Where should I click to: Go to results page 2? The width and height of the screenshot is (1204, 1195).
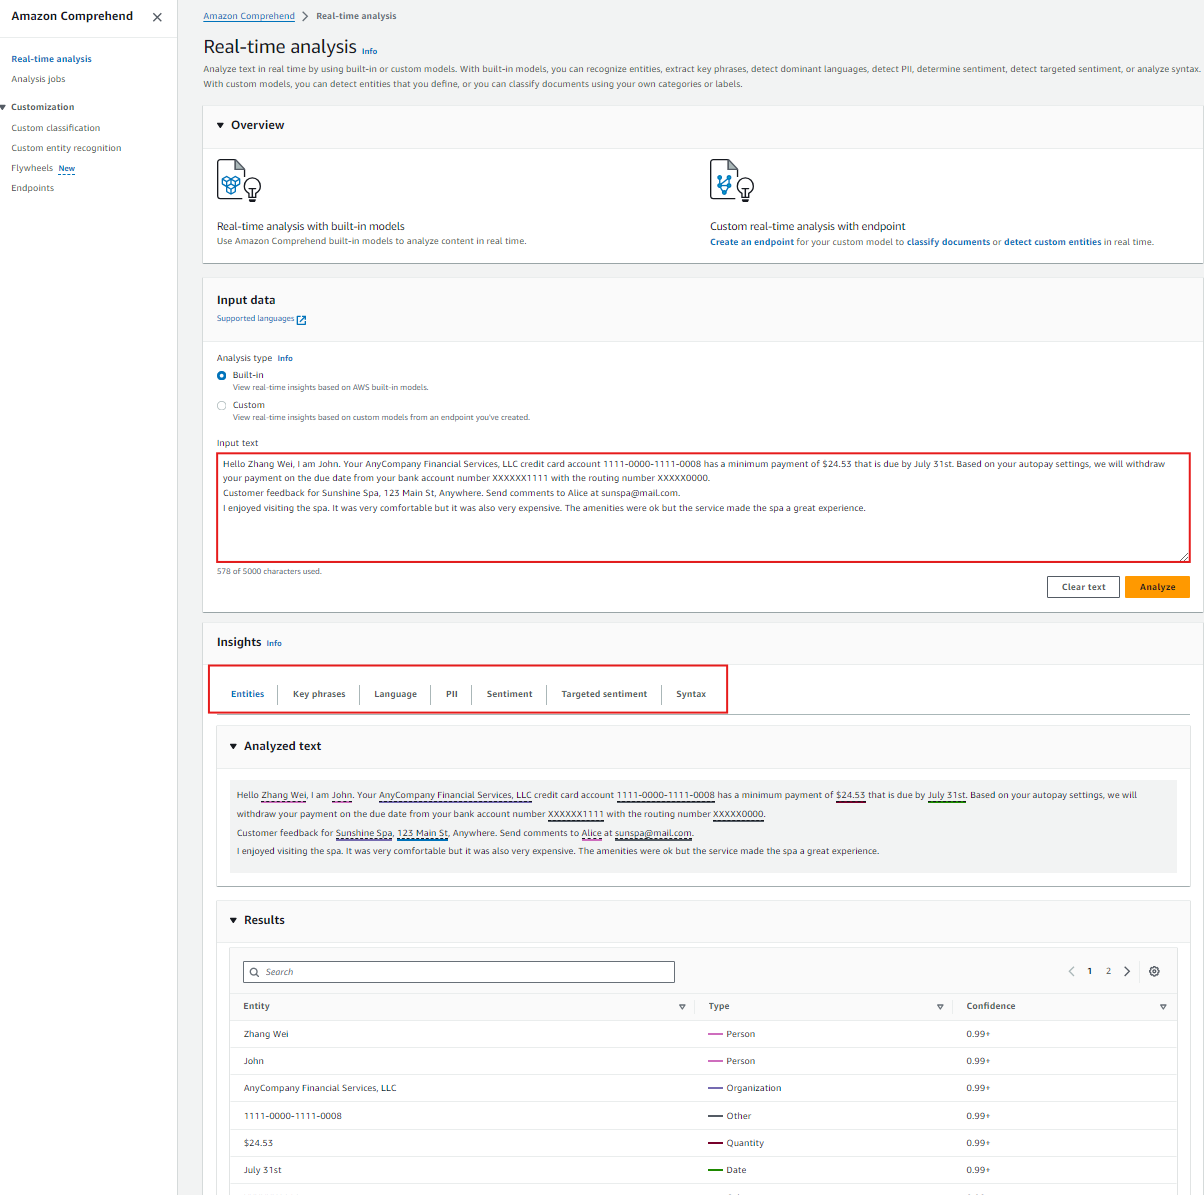coord(1108,971)
